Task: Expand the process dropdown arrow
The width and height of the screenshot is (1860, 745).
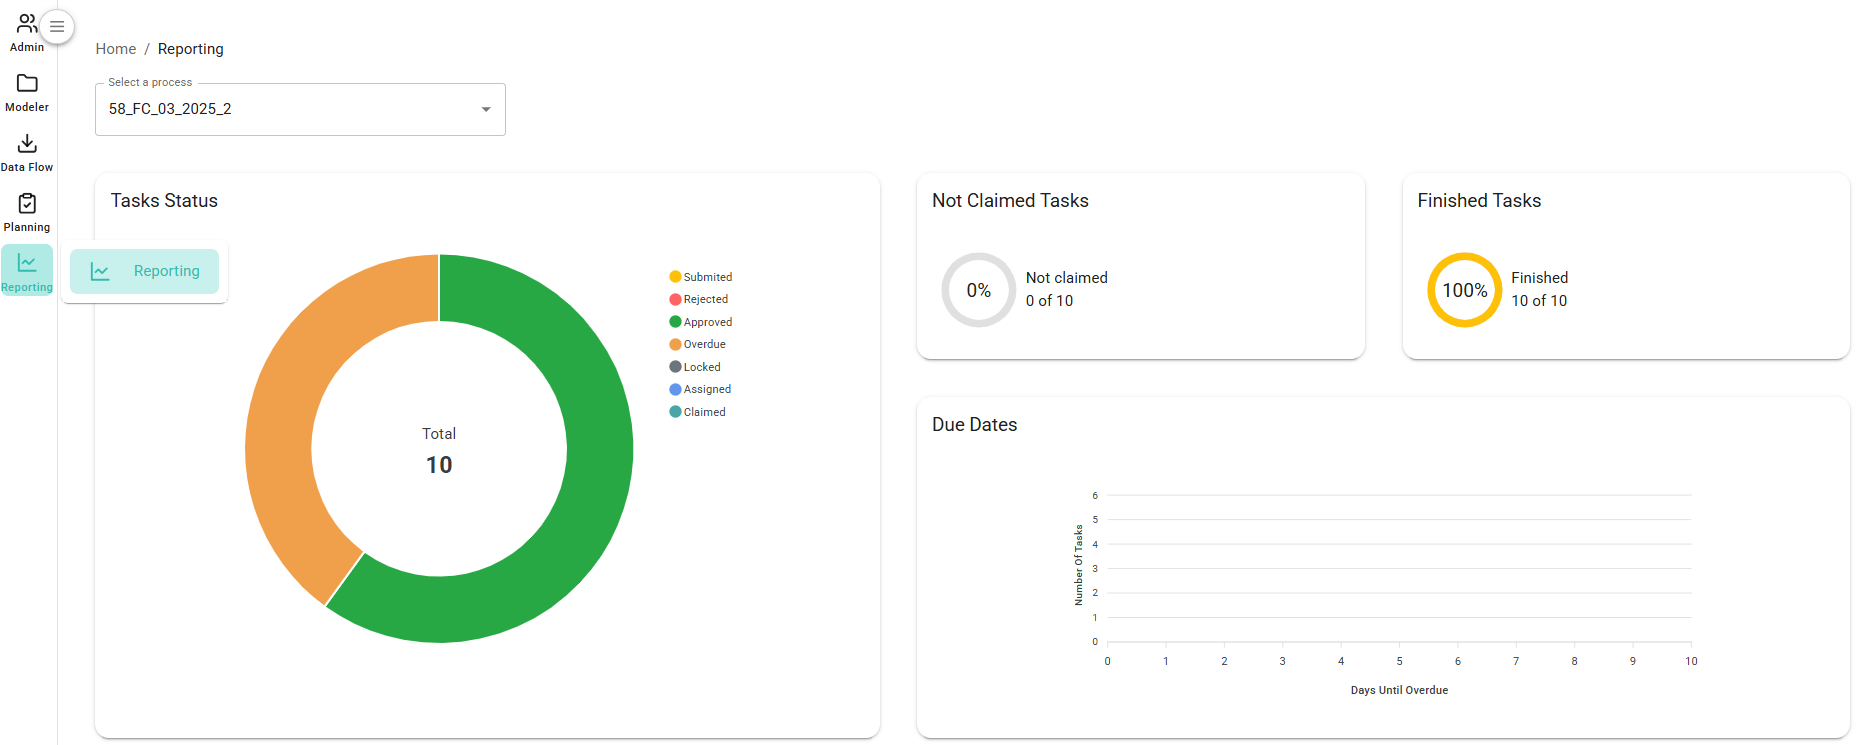Action: 486,109
